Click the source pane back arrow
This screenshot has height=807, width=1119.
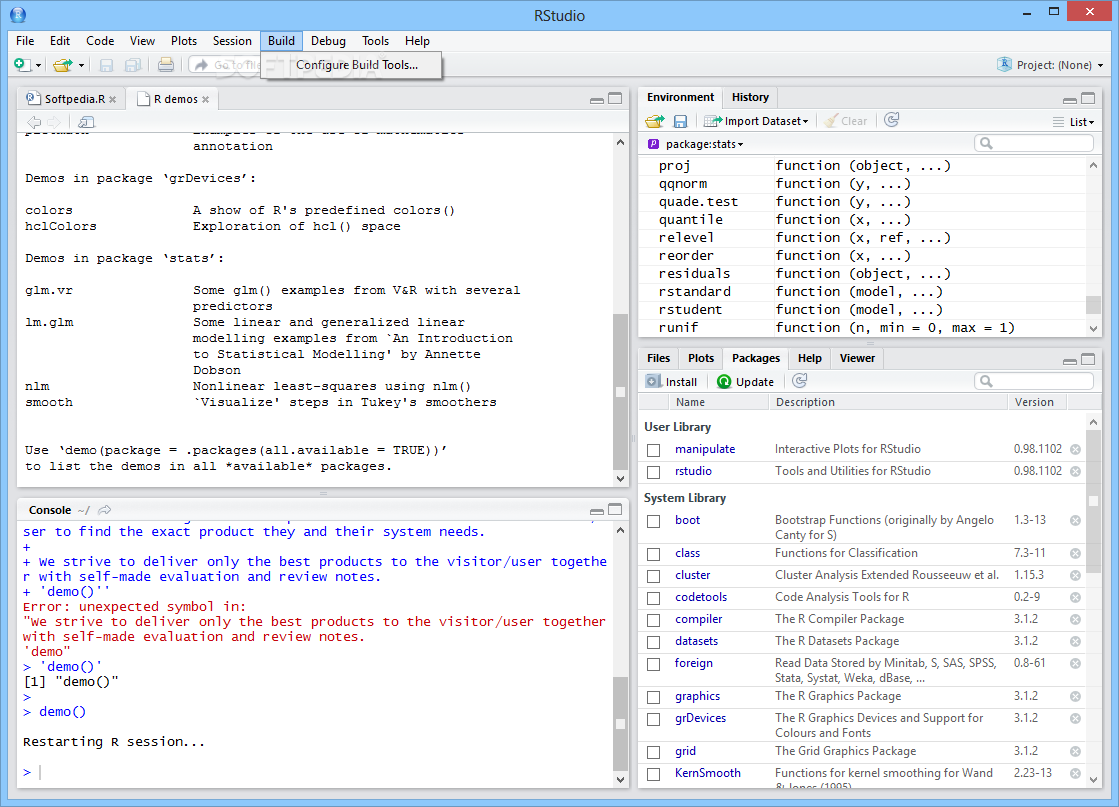point(34,122)
